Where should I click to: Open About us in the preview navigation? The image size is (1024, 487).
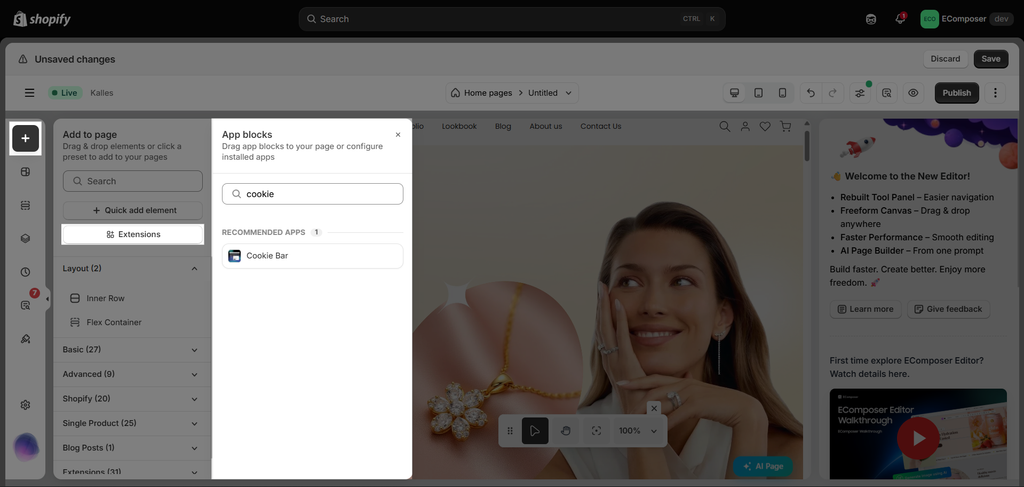(x=546, y=126)
